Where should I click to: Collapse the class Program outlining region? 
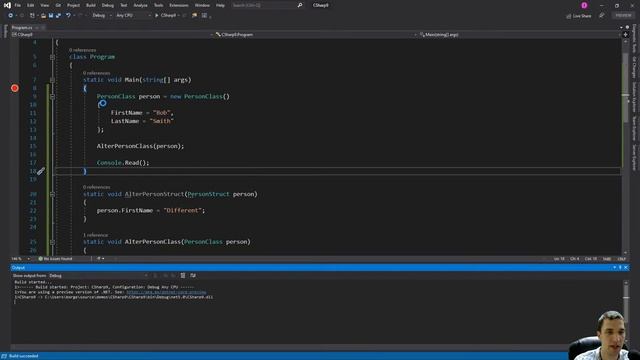click(52, 57)
